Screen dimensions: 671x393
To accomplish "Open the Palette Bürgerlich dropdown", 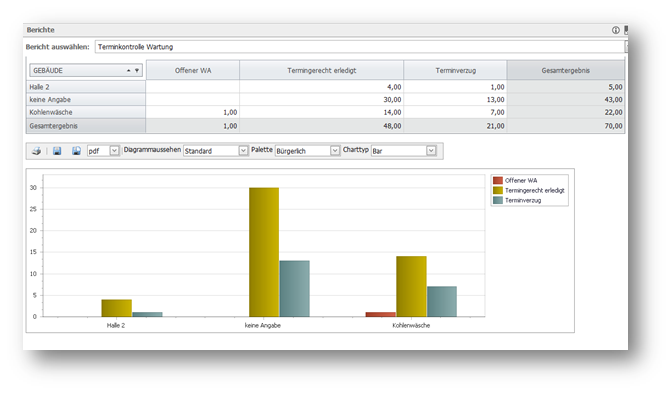I will [335, 151].
